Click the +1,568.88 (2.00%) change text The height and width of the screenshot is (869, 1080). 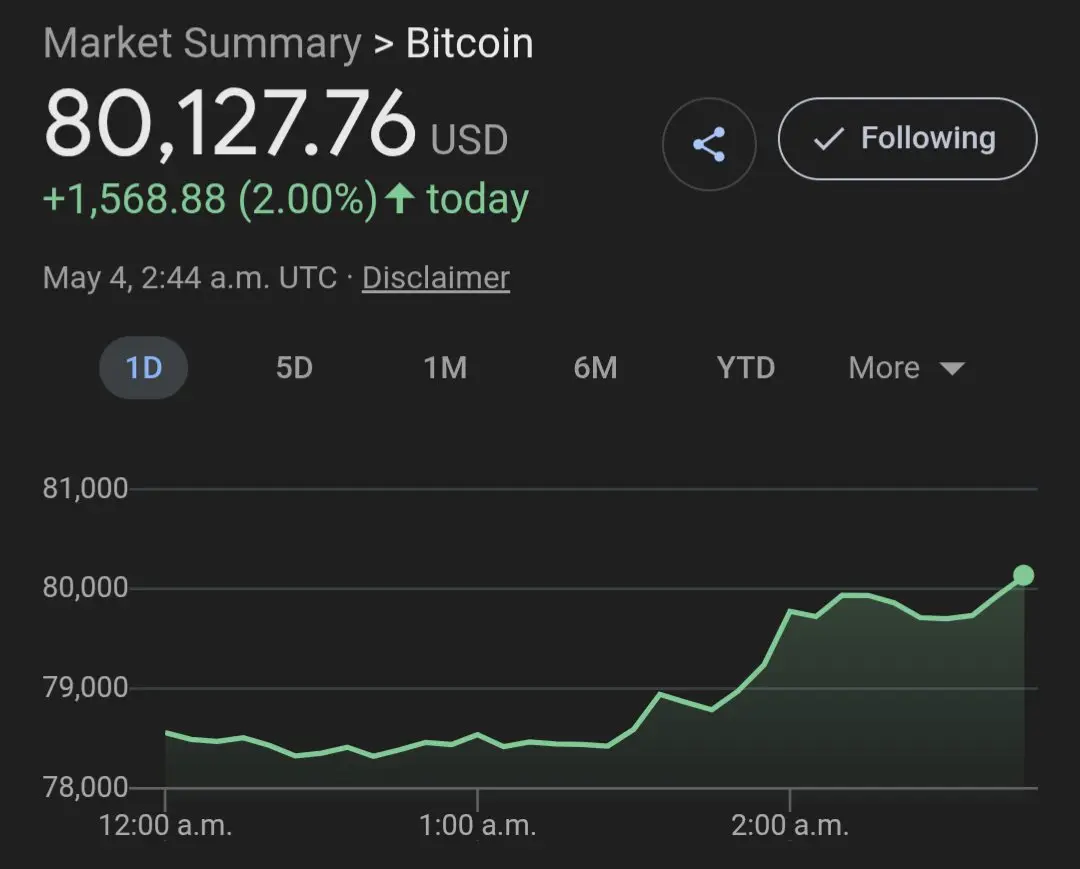(210, 199)
